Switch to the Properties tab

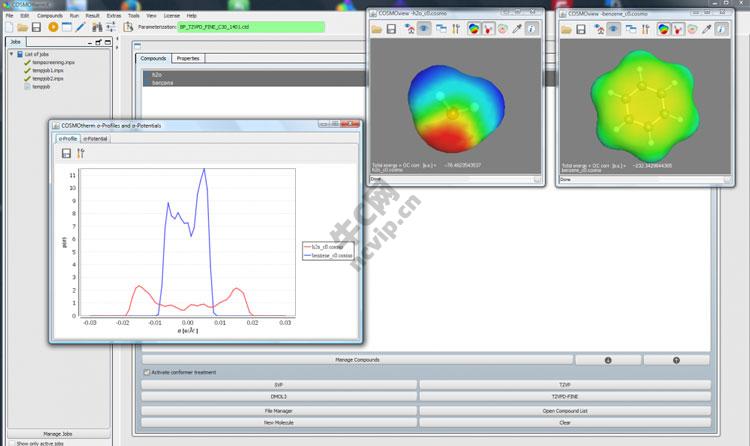pyautogui.click(x=188, y=58)
